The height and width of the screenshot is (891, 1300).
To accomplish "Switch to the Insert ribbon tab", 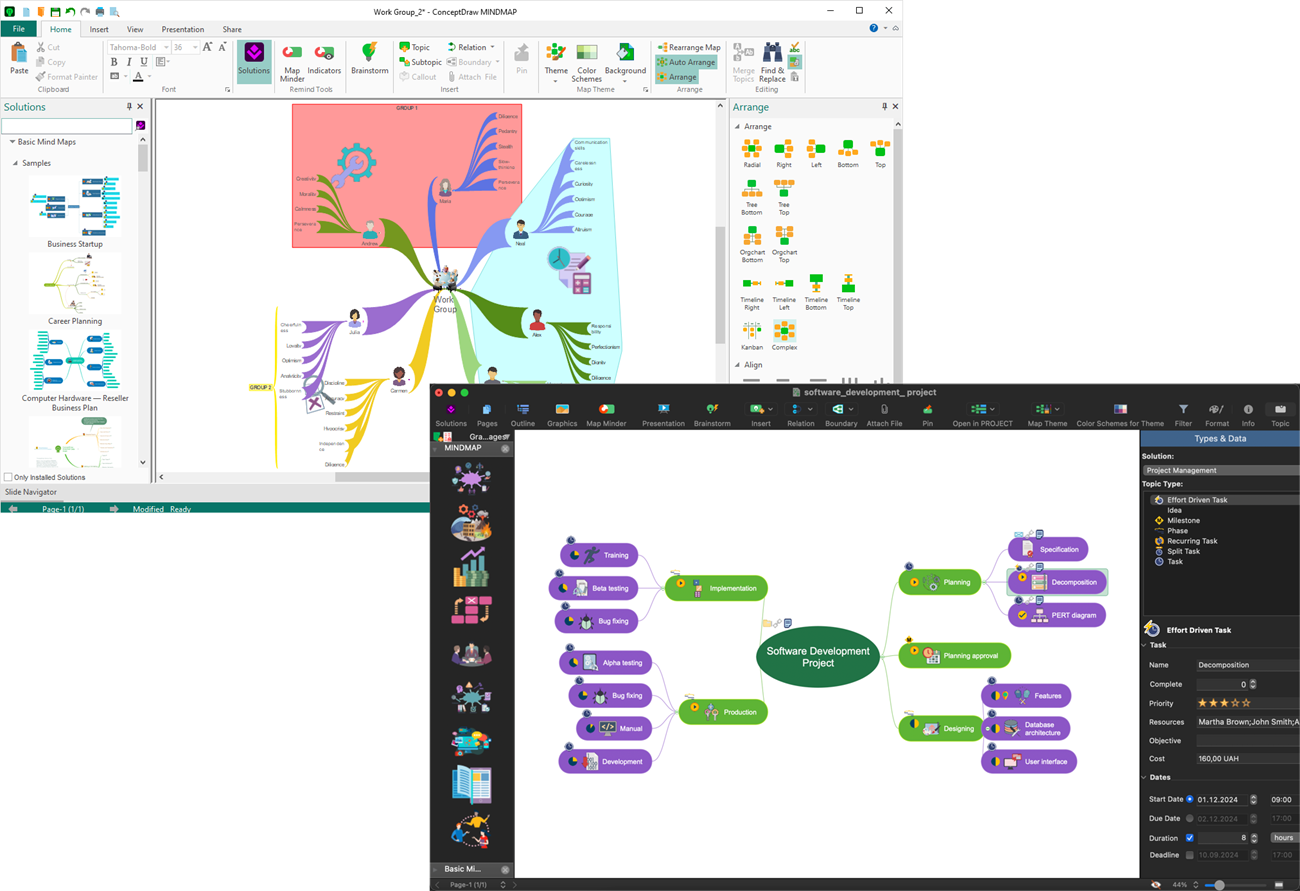I will [99, 29].
